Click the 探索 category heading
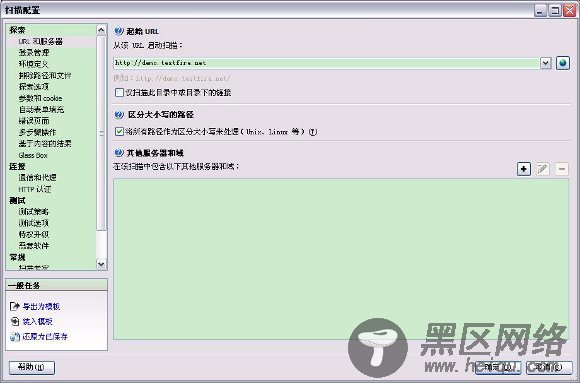 [17, 30]
